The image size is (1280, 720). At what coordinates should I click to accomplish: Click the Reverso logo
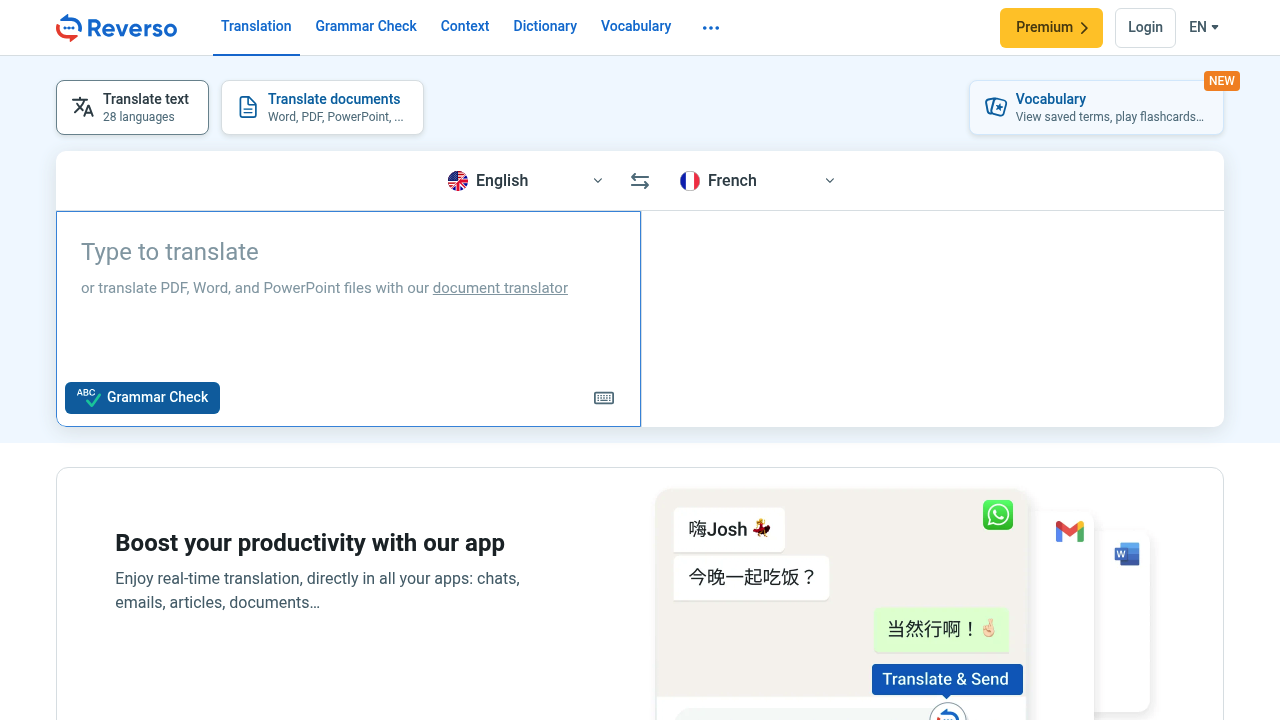pos(116,28)
